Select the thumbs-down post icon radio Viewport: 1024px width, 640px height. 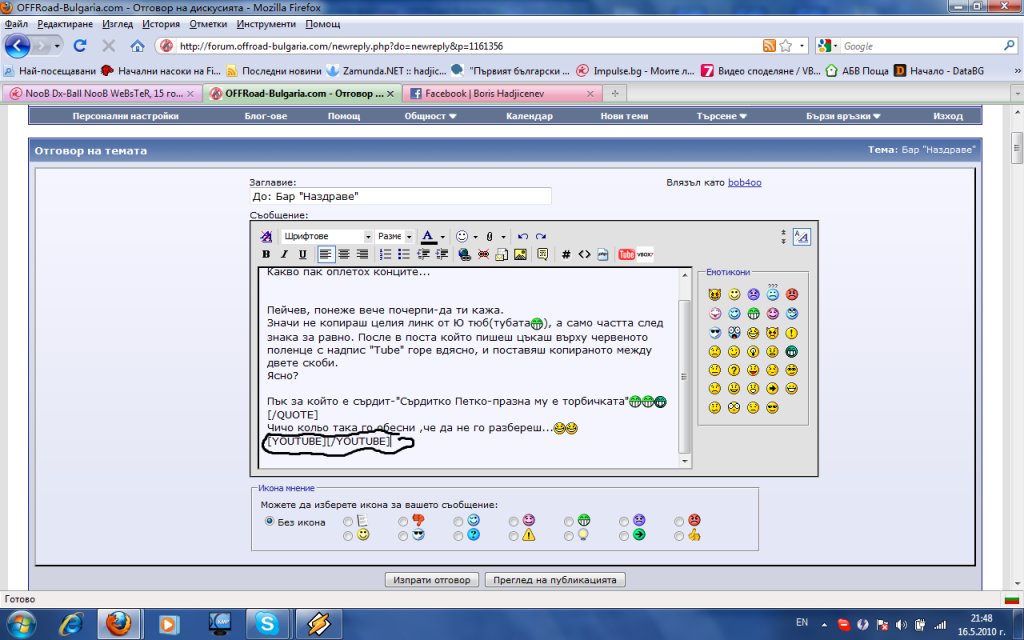(403, 521)
